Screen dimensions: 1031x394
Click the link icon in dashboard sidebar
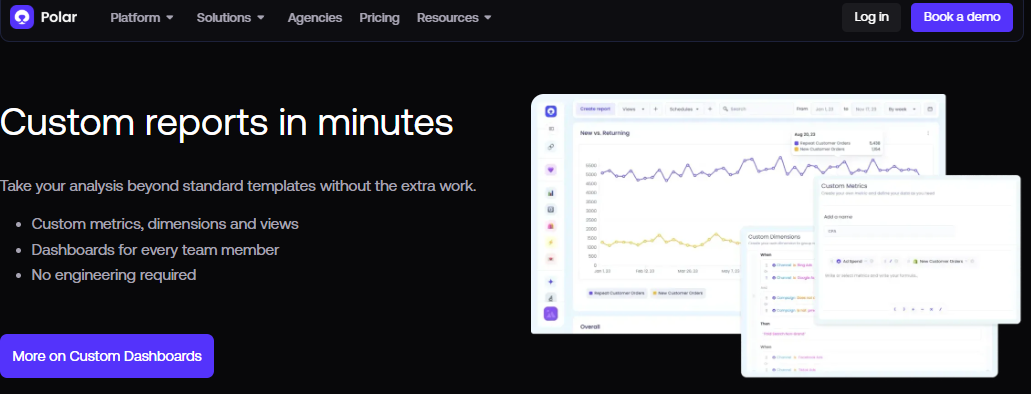coord(551,147)
